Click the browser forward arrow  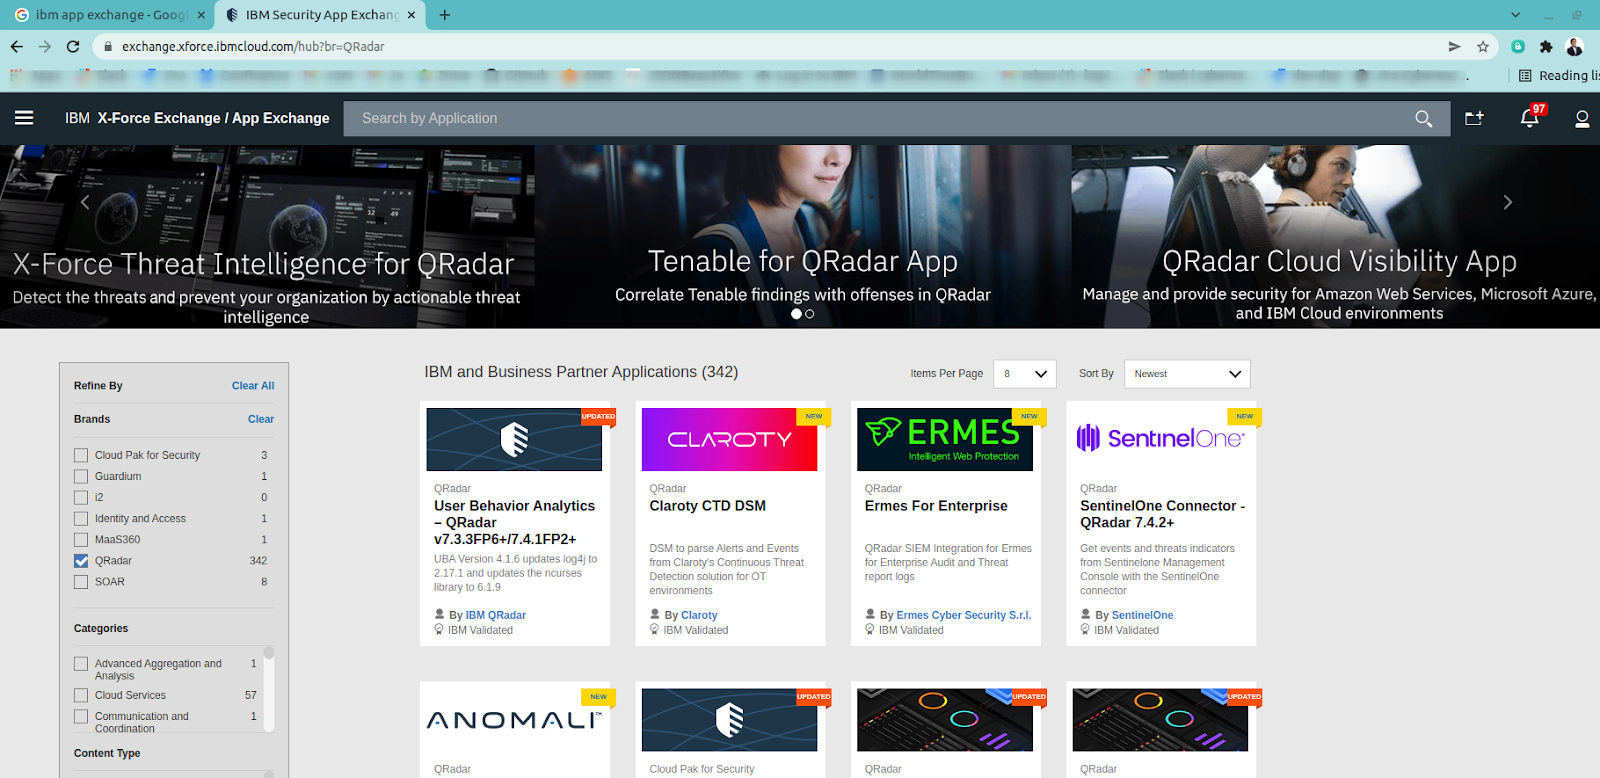pos(44,46)
